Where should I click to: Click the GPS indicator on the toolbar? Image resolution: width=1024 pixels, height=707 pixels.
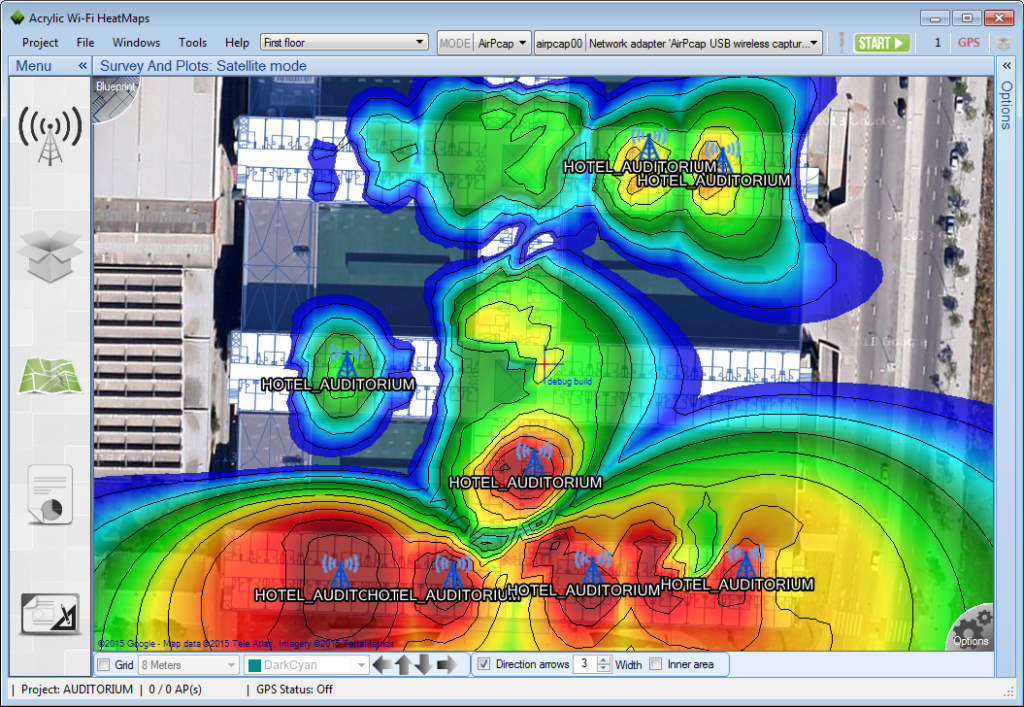click(x=968, y=42)
